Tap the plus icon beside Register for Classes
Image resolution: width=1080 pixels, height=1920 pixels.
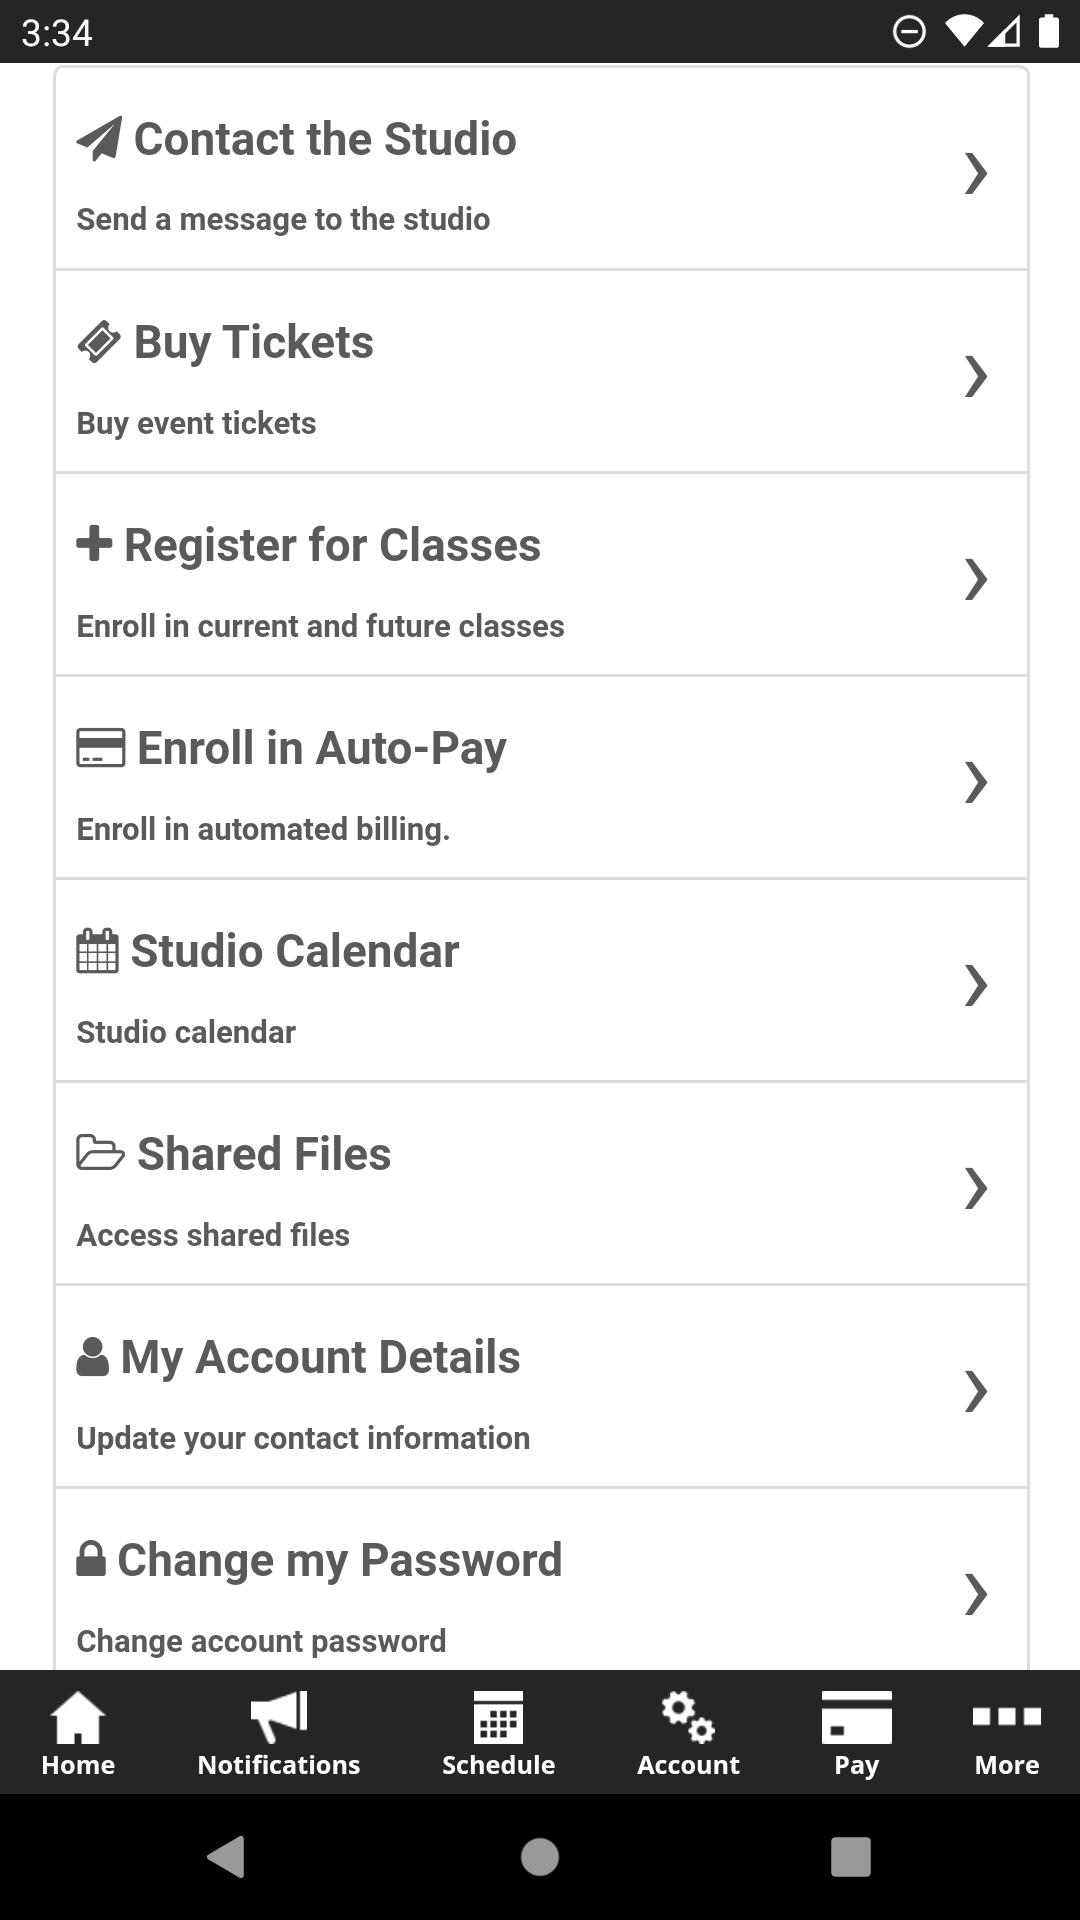[x=94, y=544]
